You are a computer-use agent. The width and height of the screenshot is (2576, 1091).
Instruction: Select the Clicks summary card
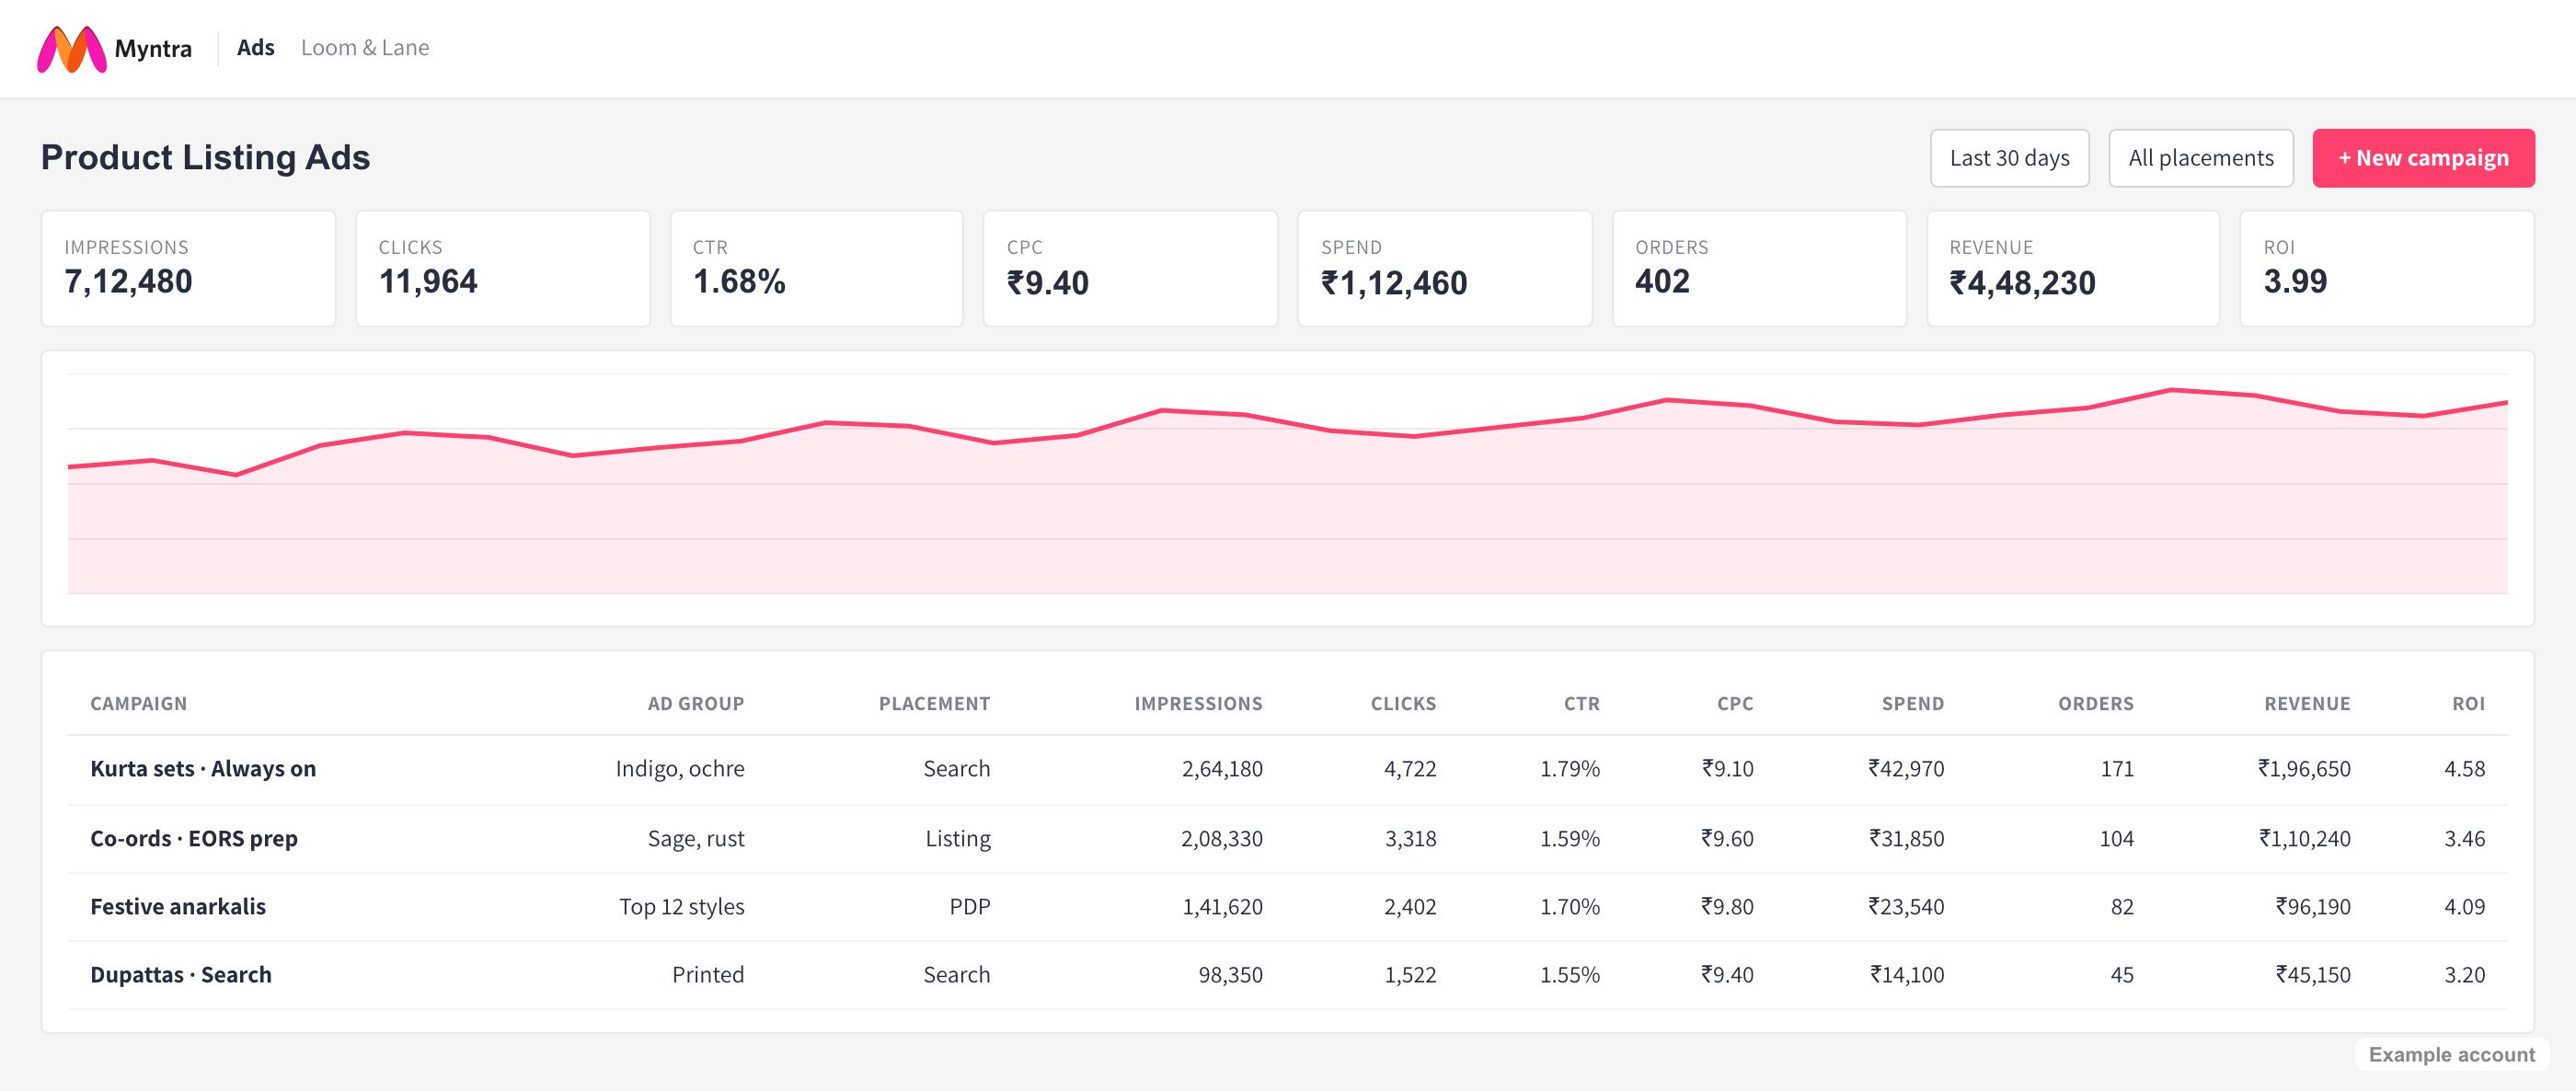503,268
